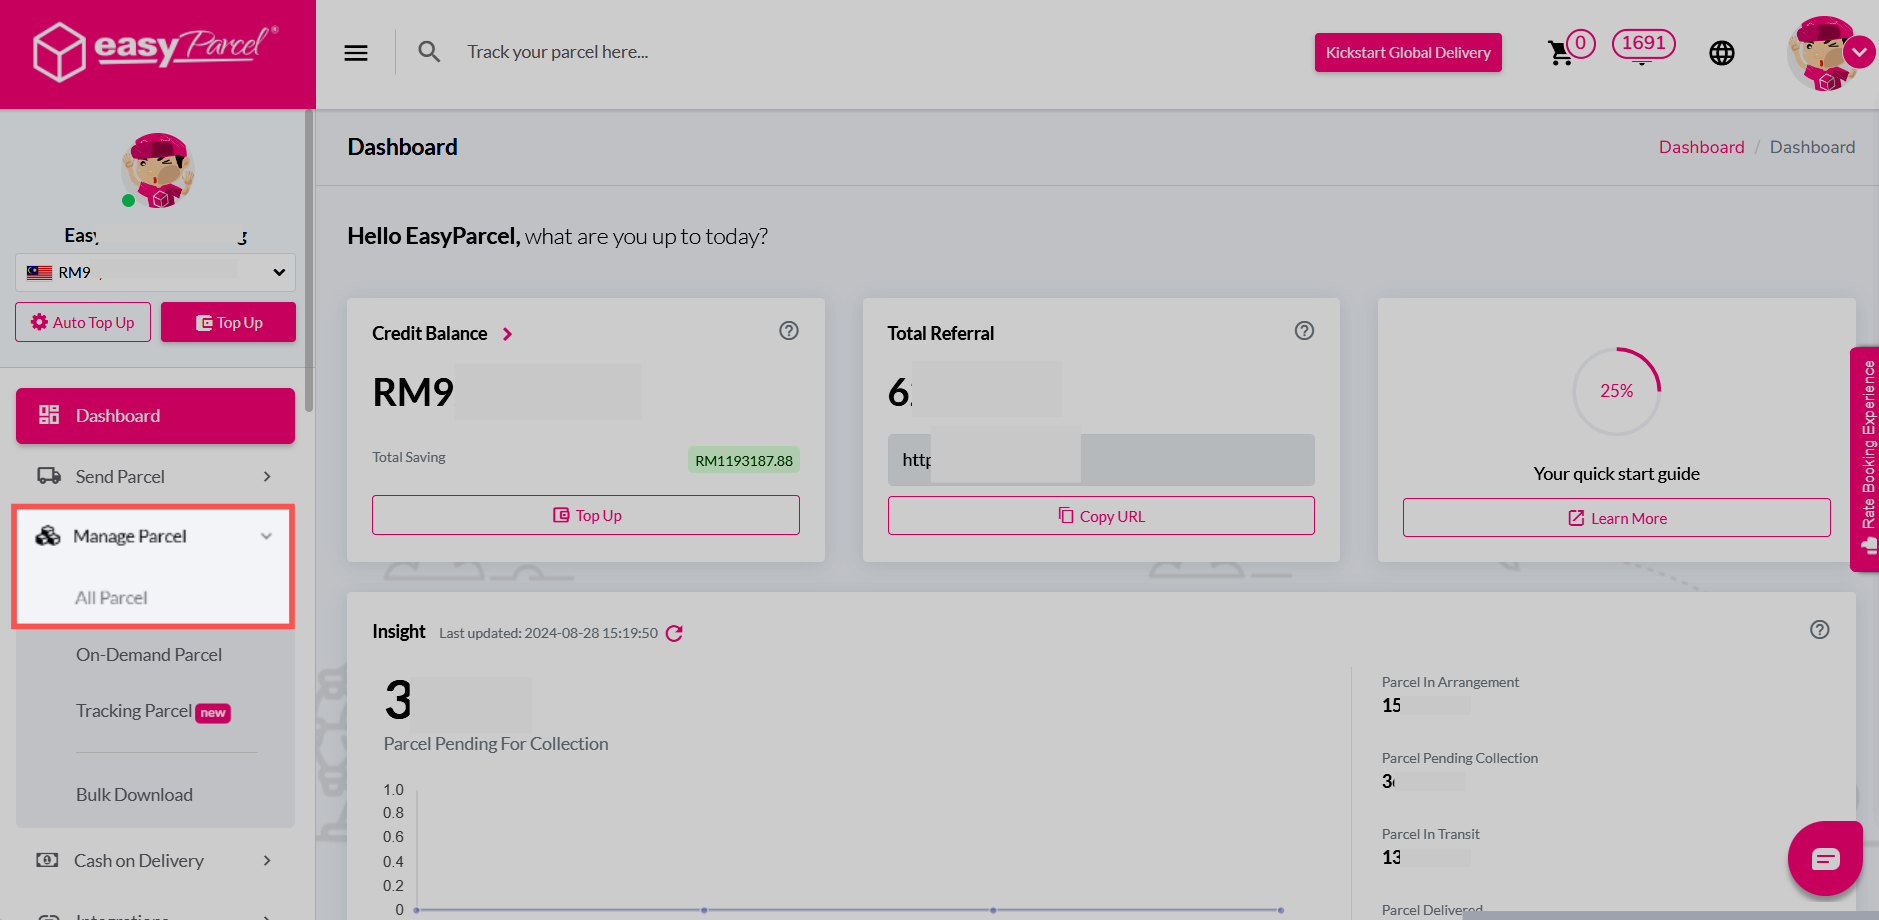Click the Total Referral help icon
1879x920 pixels.
point(1304,331)
